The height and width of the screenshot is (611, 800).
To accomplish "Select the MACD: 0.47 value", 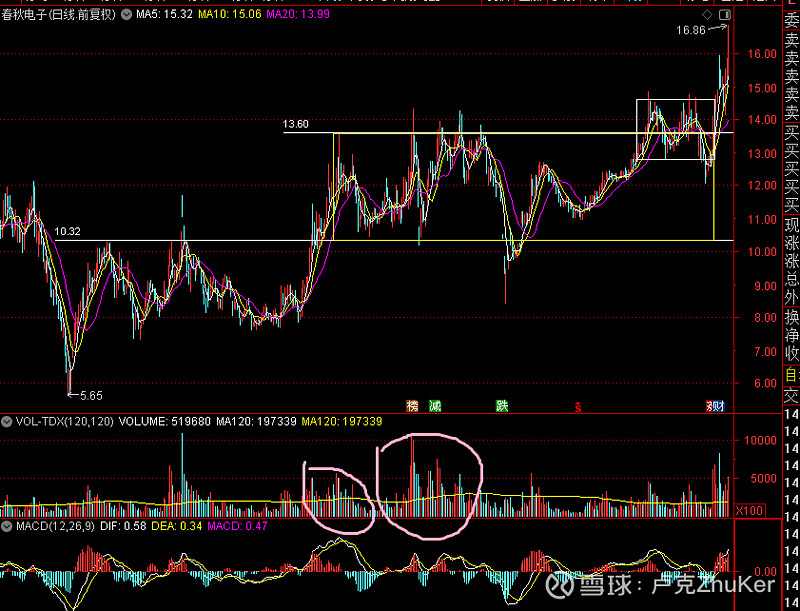I will coord(237,526).
